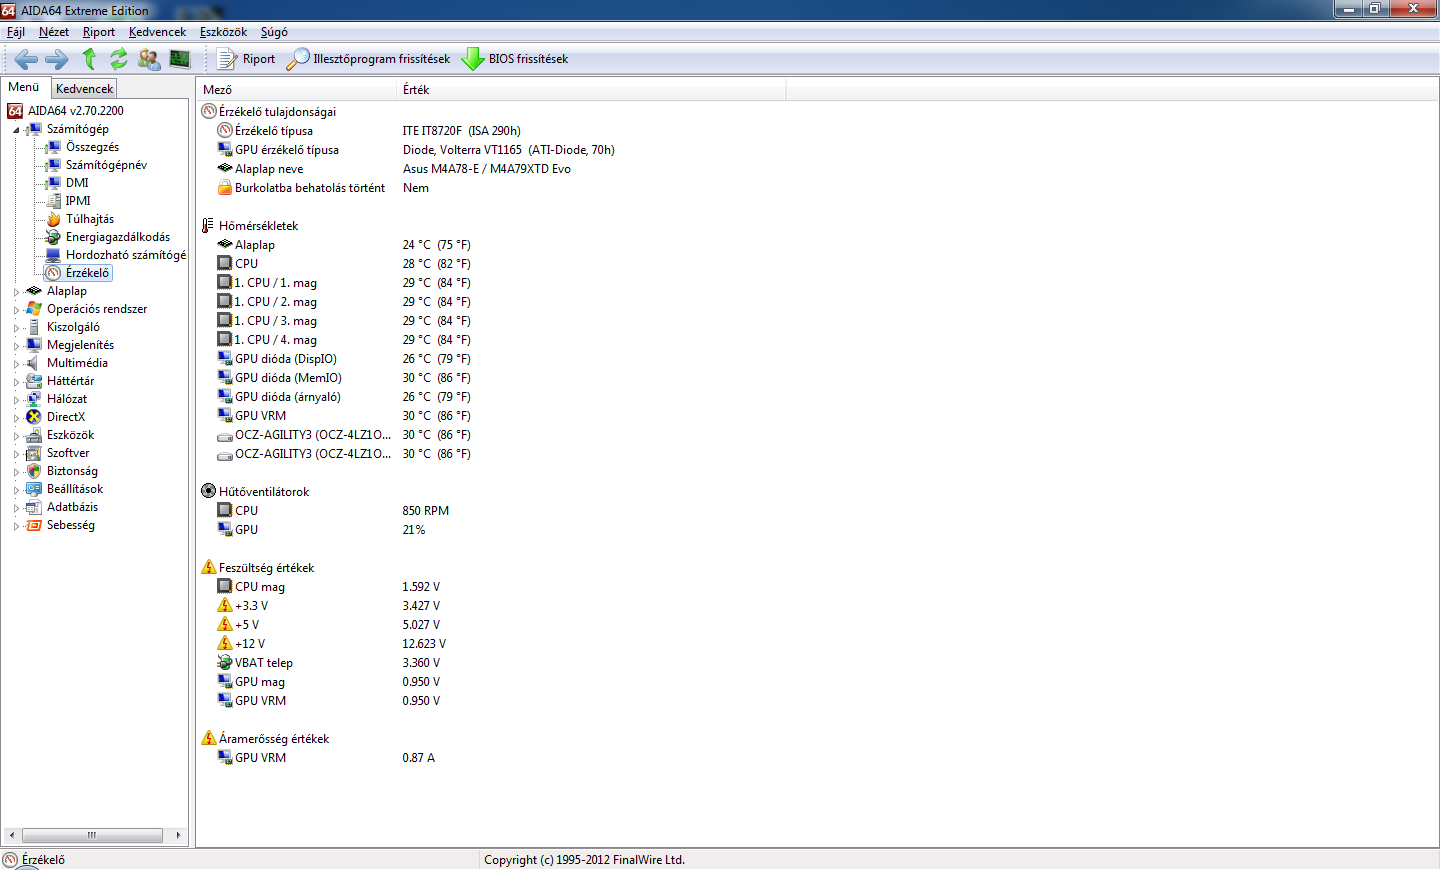Click the Adatbázis tree icon
Image resolution: width=1440 pixels, height=870 pixels.
[x=34, y=507]
